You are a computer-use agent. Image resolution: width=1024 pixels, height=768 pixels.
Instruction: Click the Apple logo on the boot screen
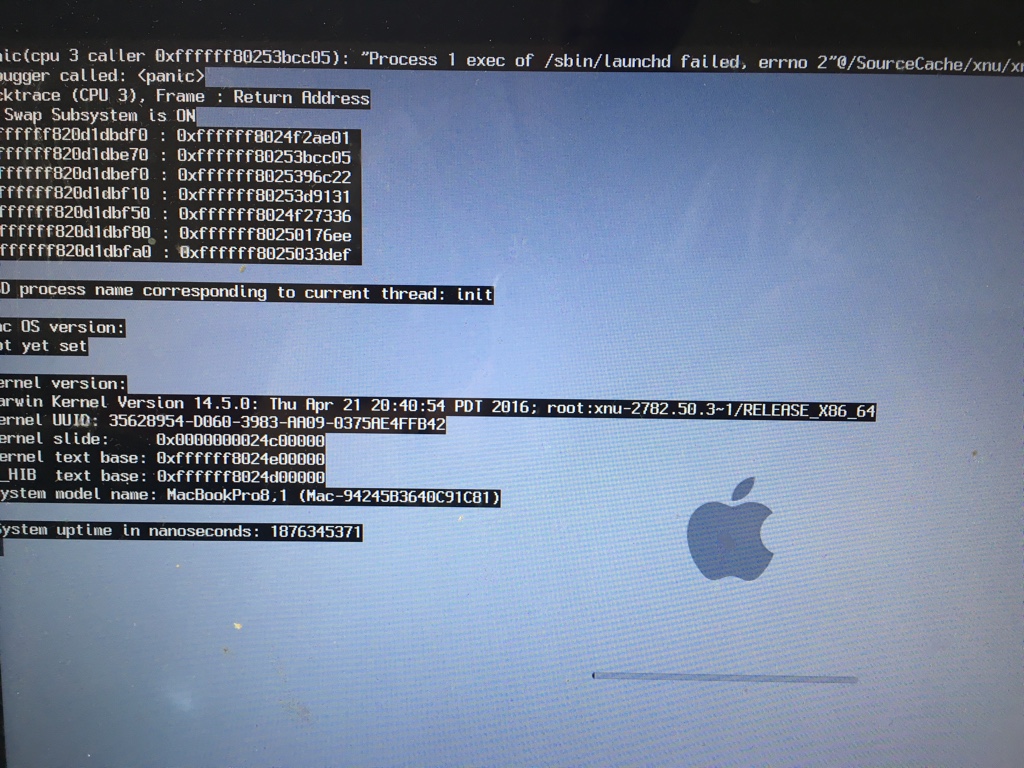click(x=730, y=530)
